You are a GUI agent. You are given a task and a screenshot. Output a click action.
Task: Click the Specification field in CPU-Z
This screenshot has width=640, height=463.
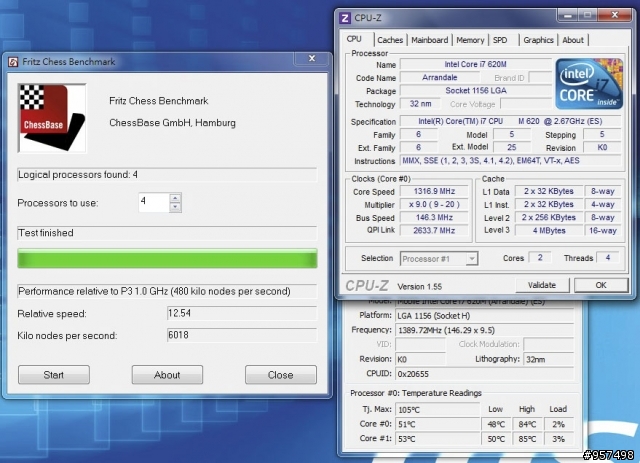(x=510, y=121)
